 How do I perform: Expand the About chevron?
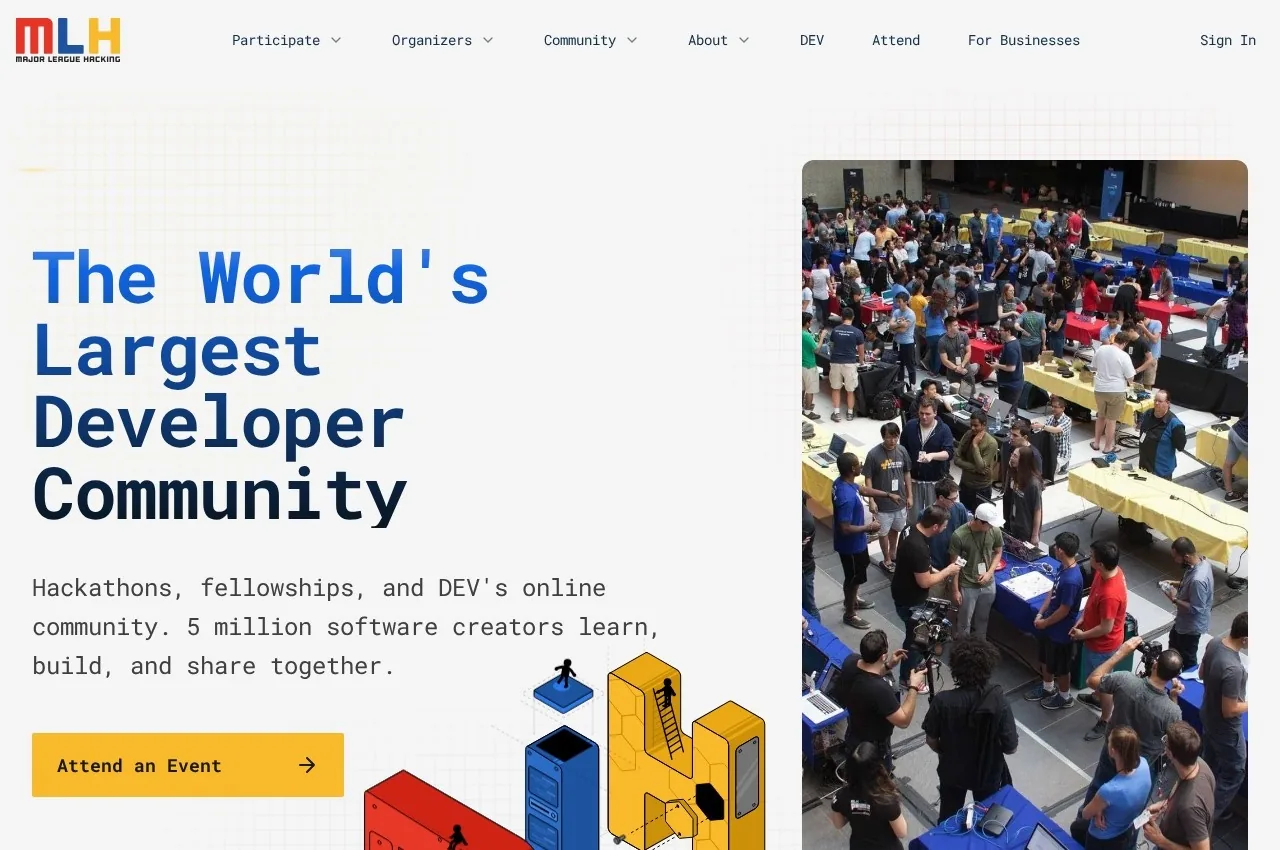pos(744,40)
